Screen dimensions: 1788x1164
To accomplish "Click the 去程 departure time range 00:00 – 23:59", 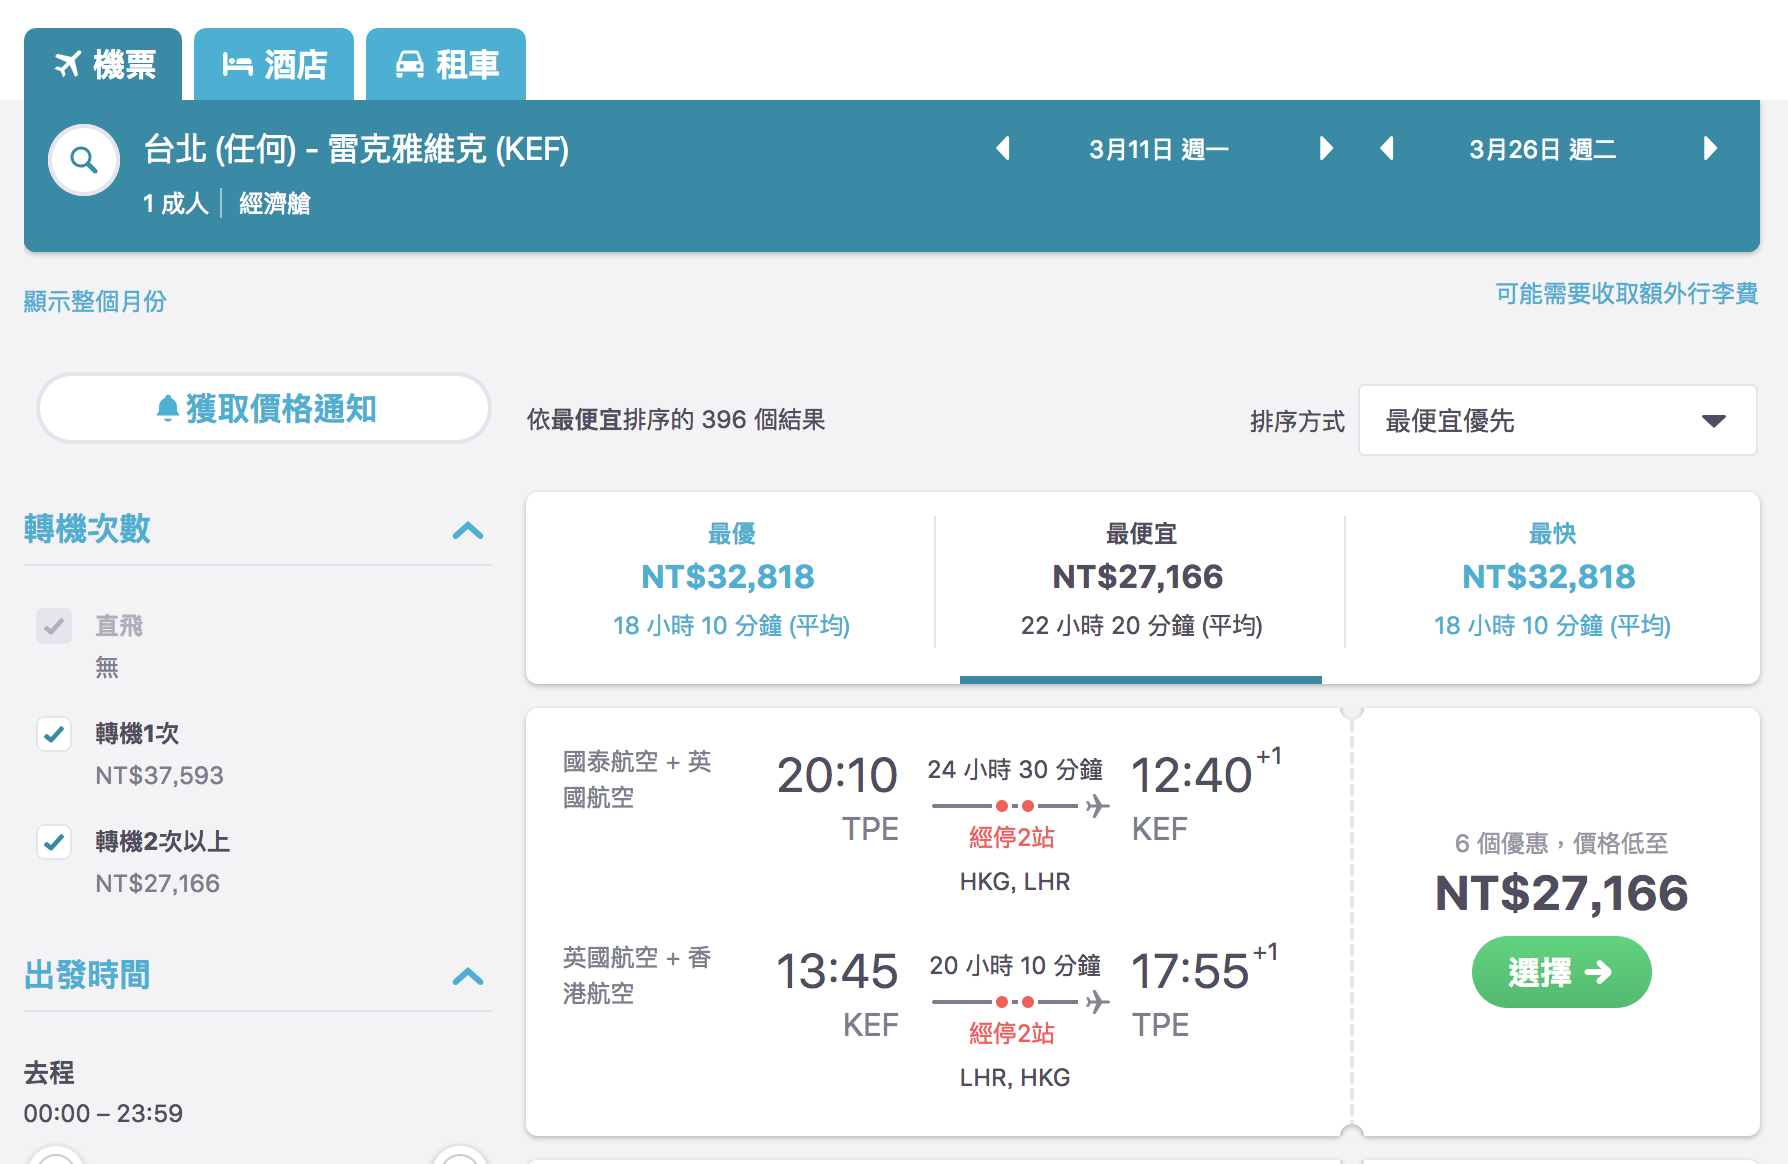I will (103, 1113).
